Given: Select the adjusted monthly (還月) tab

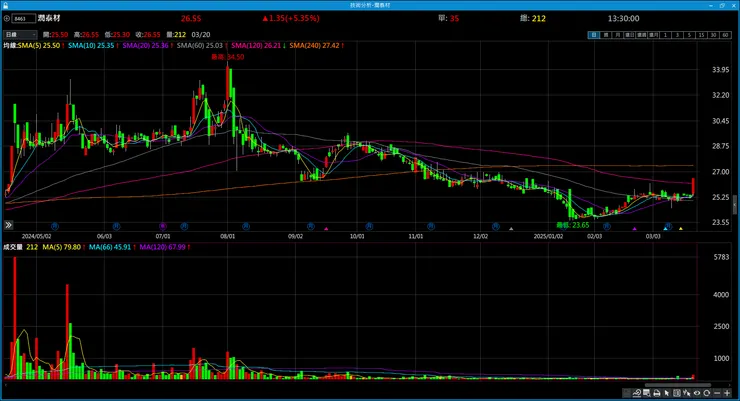Looking at the screenshot, I should [654, 35].
